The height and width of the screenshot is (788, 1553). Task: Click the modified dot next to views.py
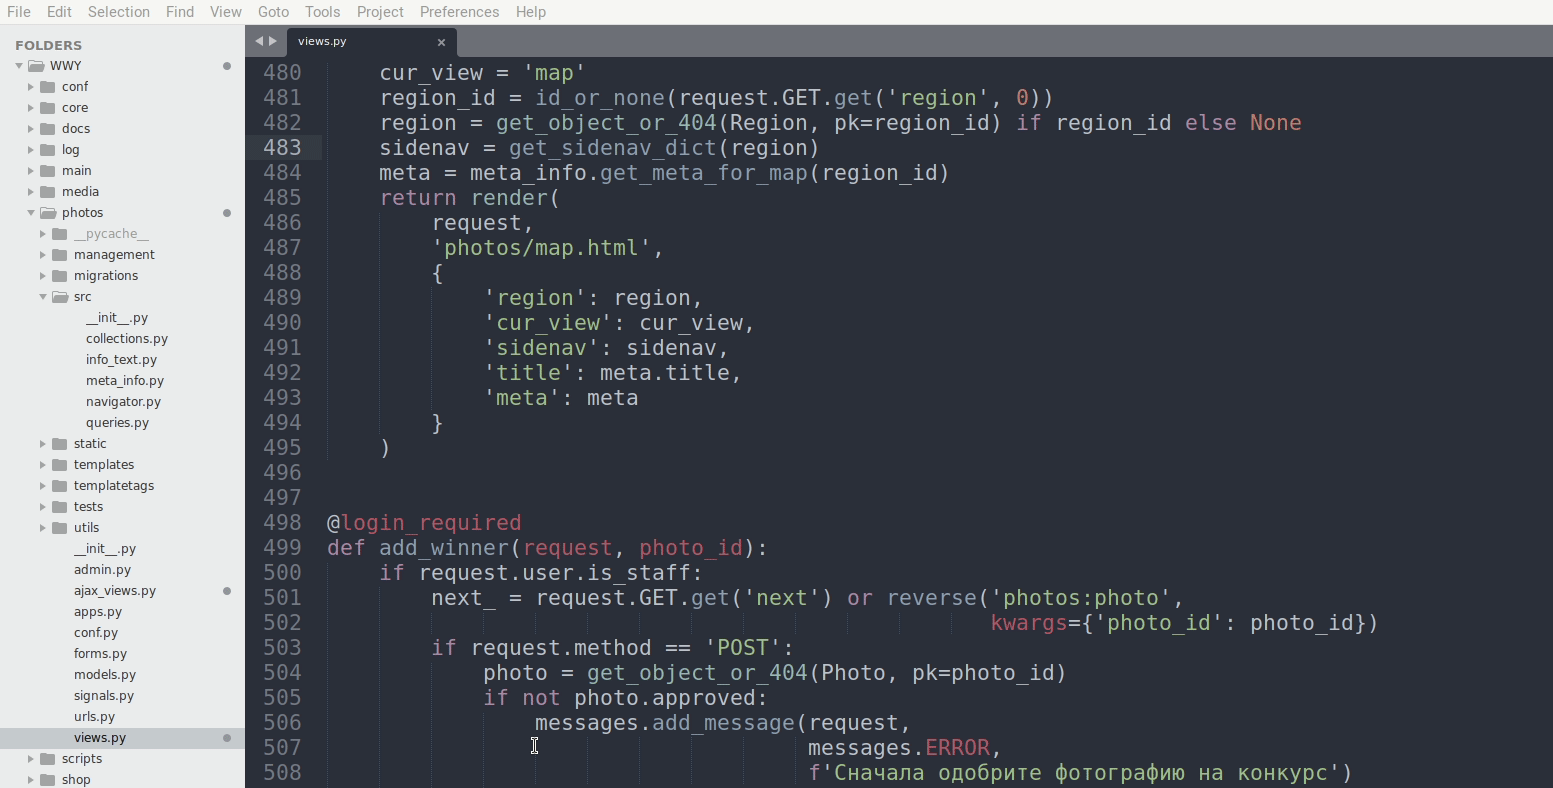click(x=228, y=738)
